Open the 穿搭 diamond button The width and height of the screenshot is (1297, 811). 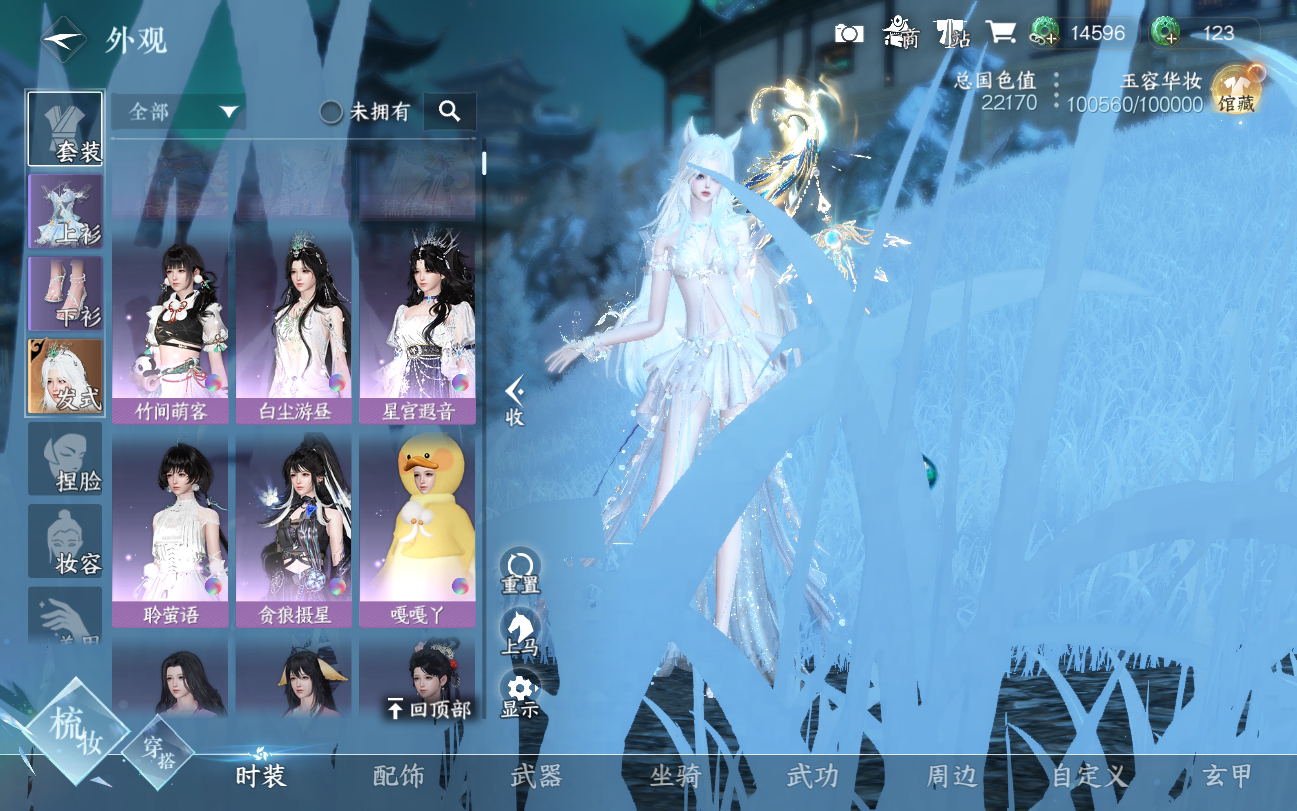tap(158, 753)
